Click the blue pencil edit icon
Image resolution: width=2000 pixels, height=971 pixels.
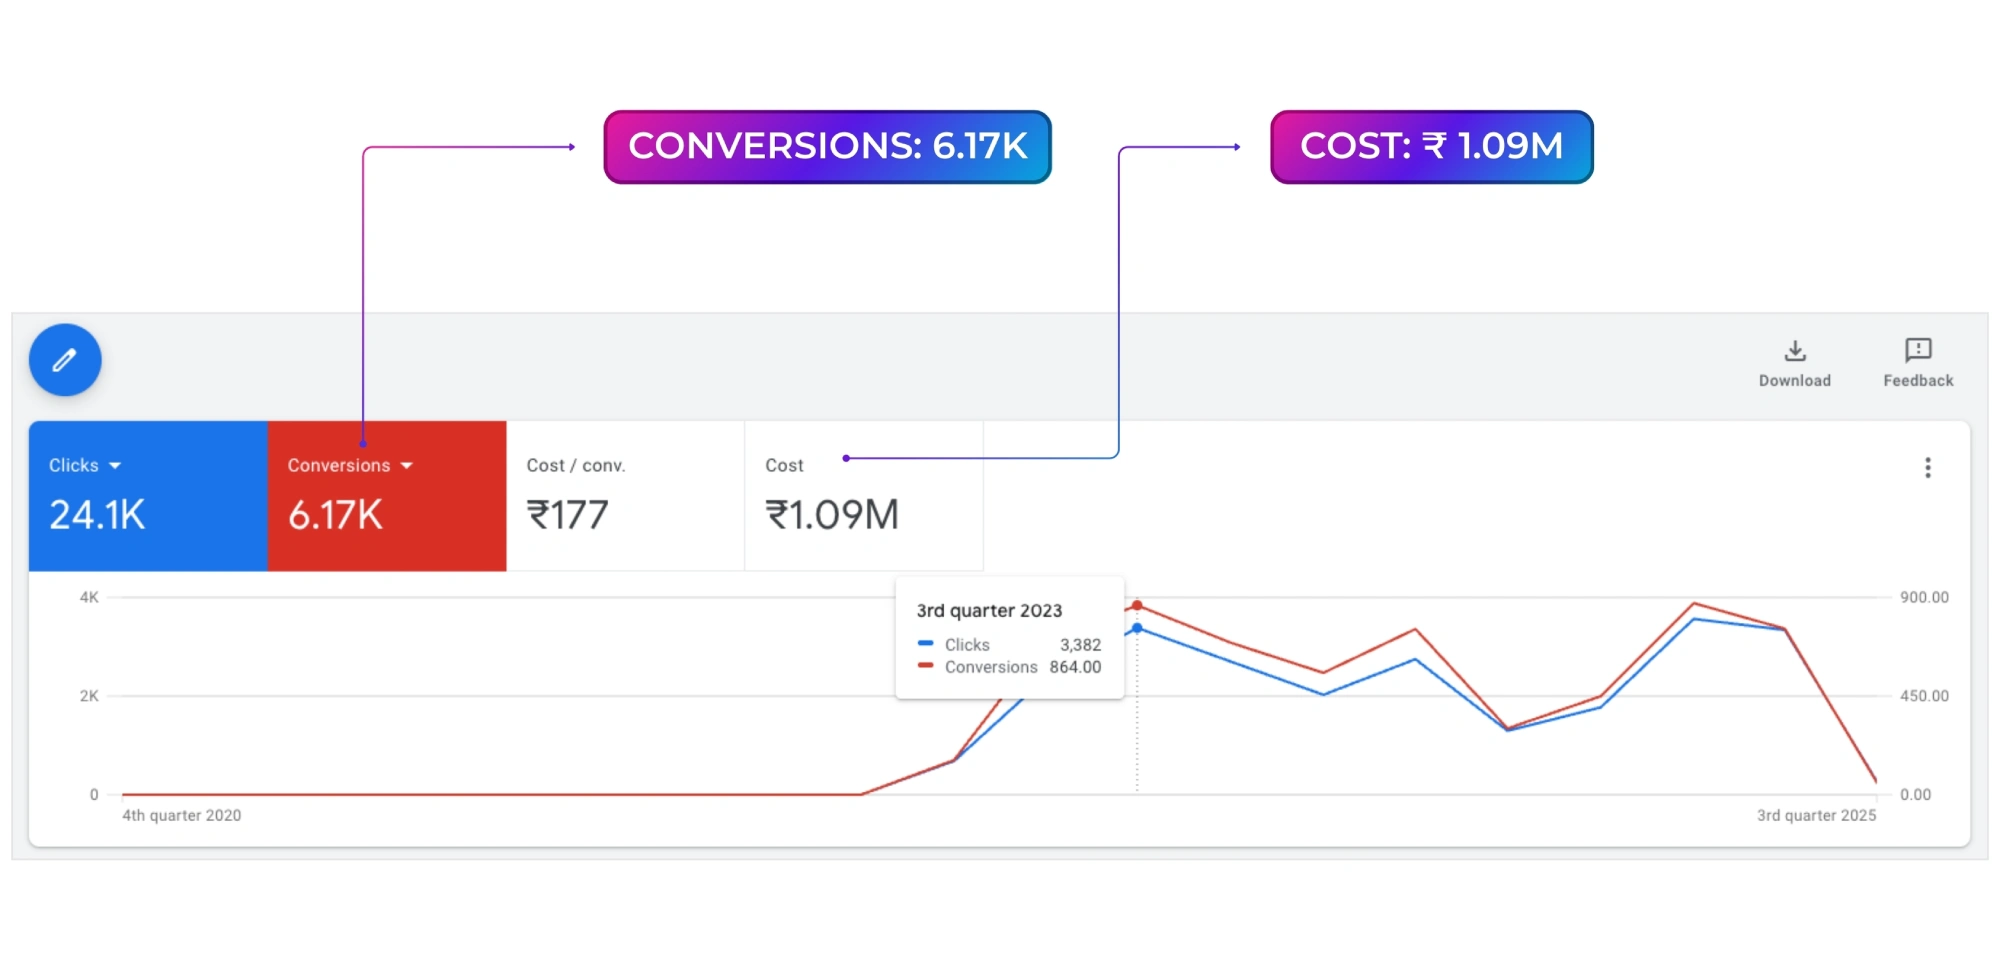tap(64, 360)
